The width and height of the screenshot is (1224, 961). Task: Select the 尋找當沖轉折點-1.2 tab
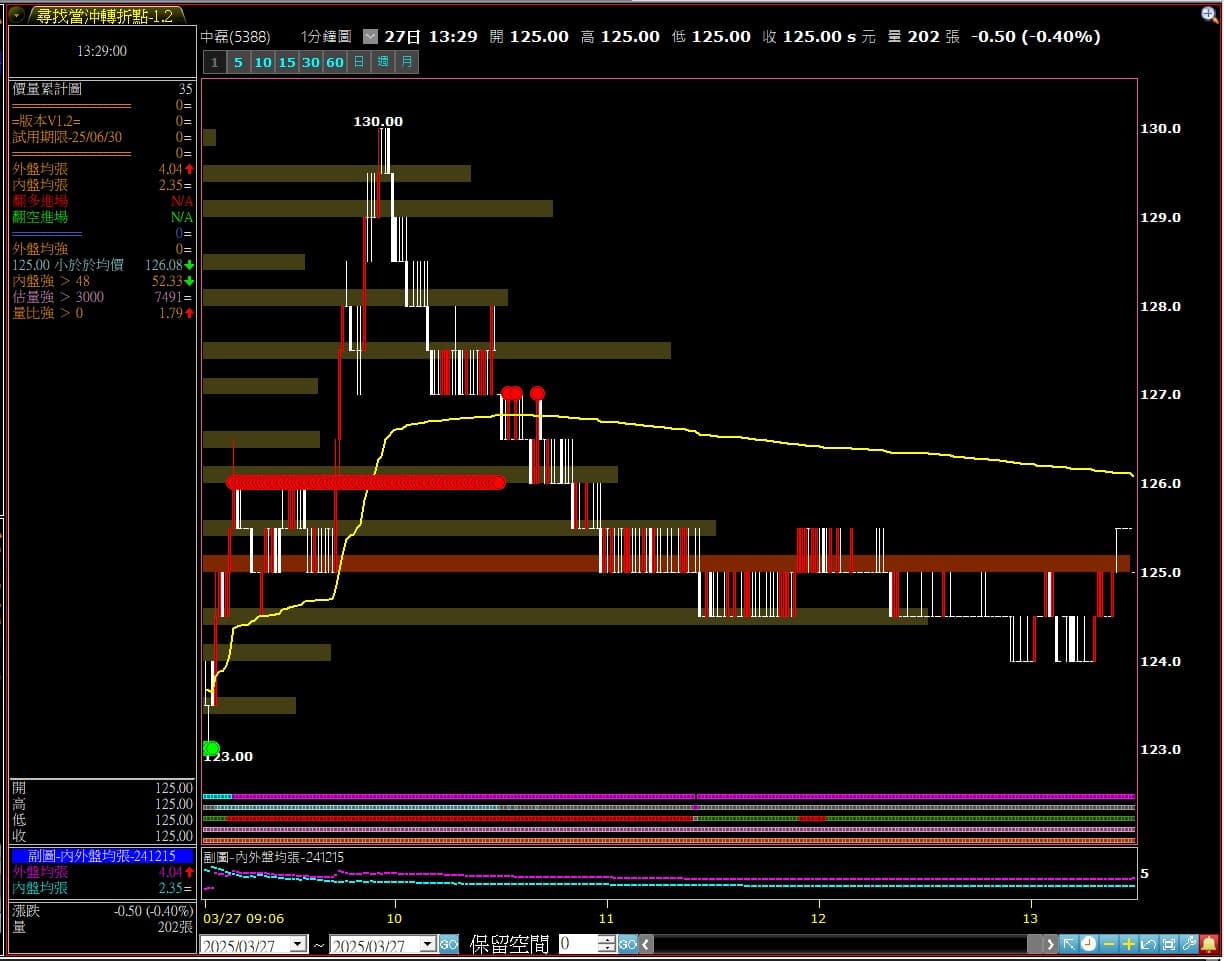tap(104, 16)
